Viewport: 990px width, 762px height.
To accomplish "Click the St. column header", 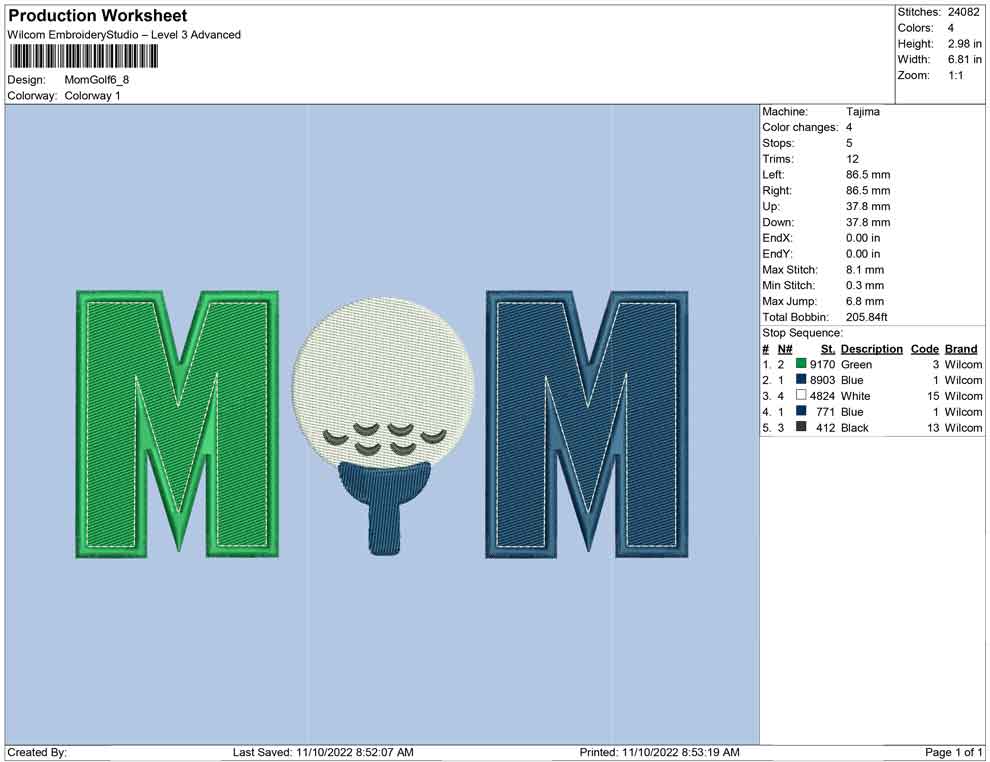I will (827, 349).
